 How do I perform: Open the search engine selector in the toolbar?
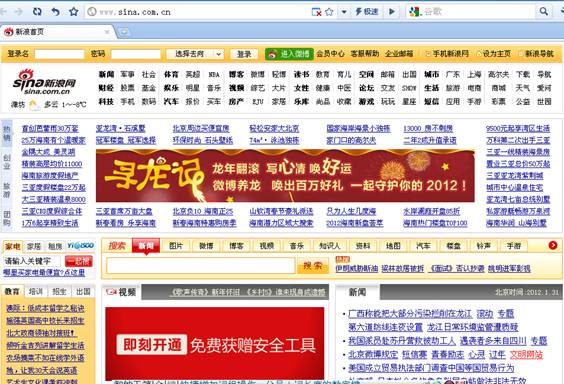click(x=414, y=12)
